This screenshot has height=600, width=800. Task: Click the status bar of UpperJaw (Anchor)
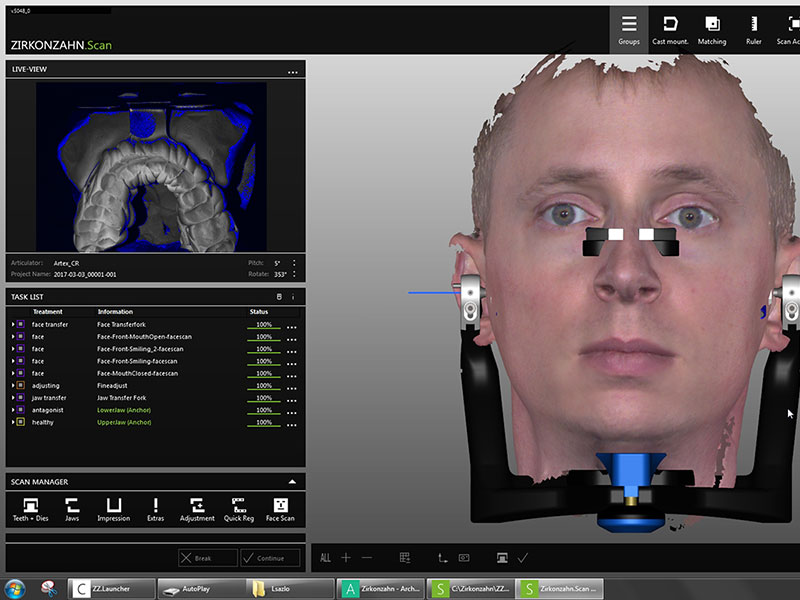pos(264,423)
